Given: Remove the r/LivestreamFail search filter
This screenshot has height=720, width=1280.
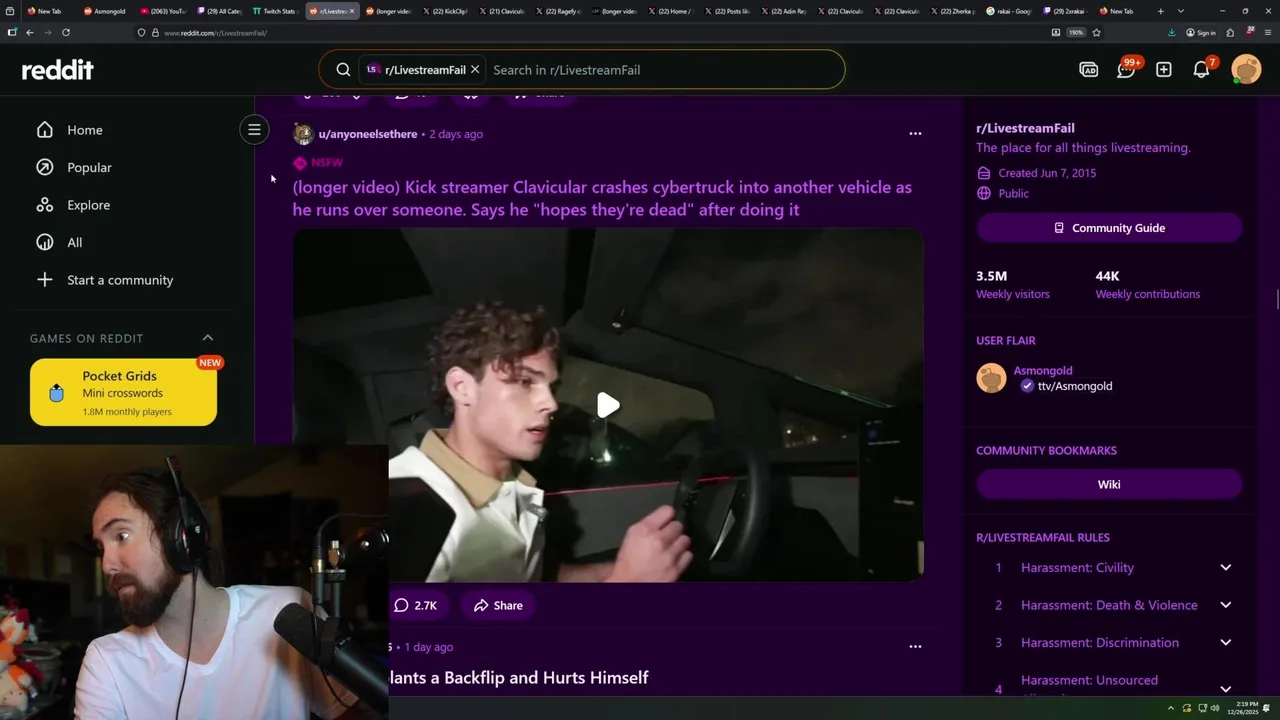Looking at the screenshot, I should click(x=475, y=70).
